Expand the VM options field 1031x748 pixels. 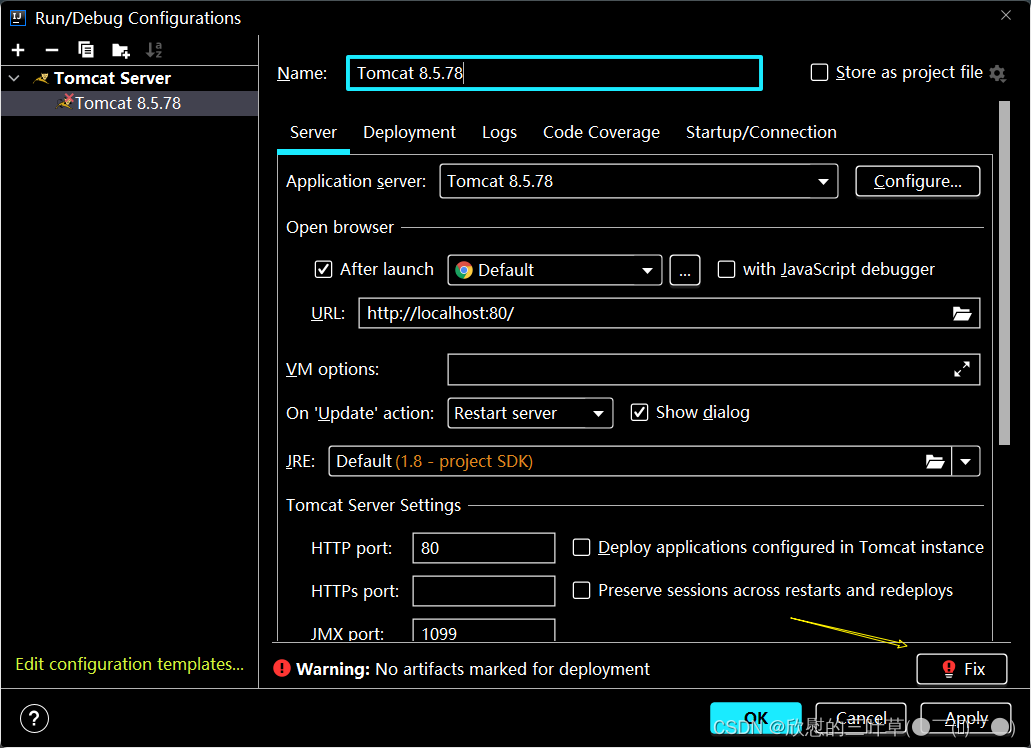pyautogui.click(x=962, y=369)
